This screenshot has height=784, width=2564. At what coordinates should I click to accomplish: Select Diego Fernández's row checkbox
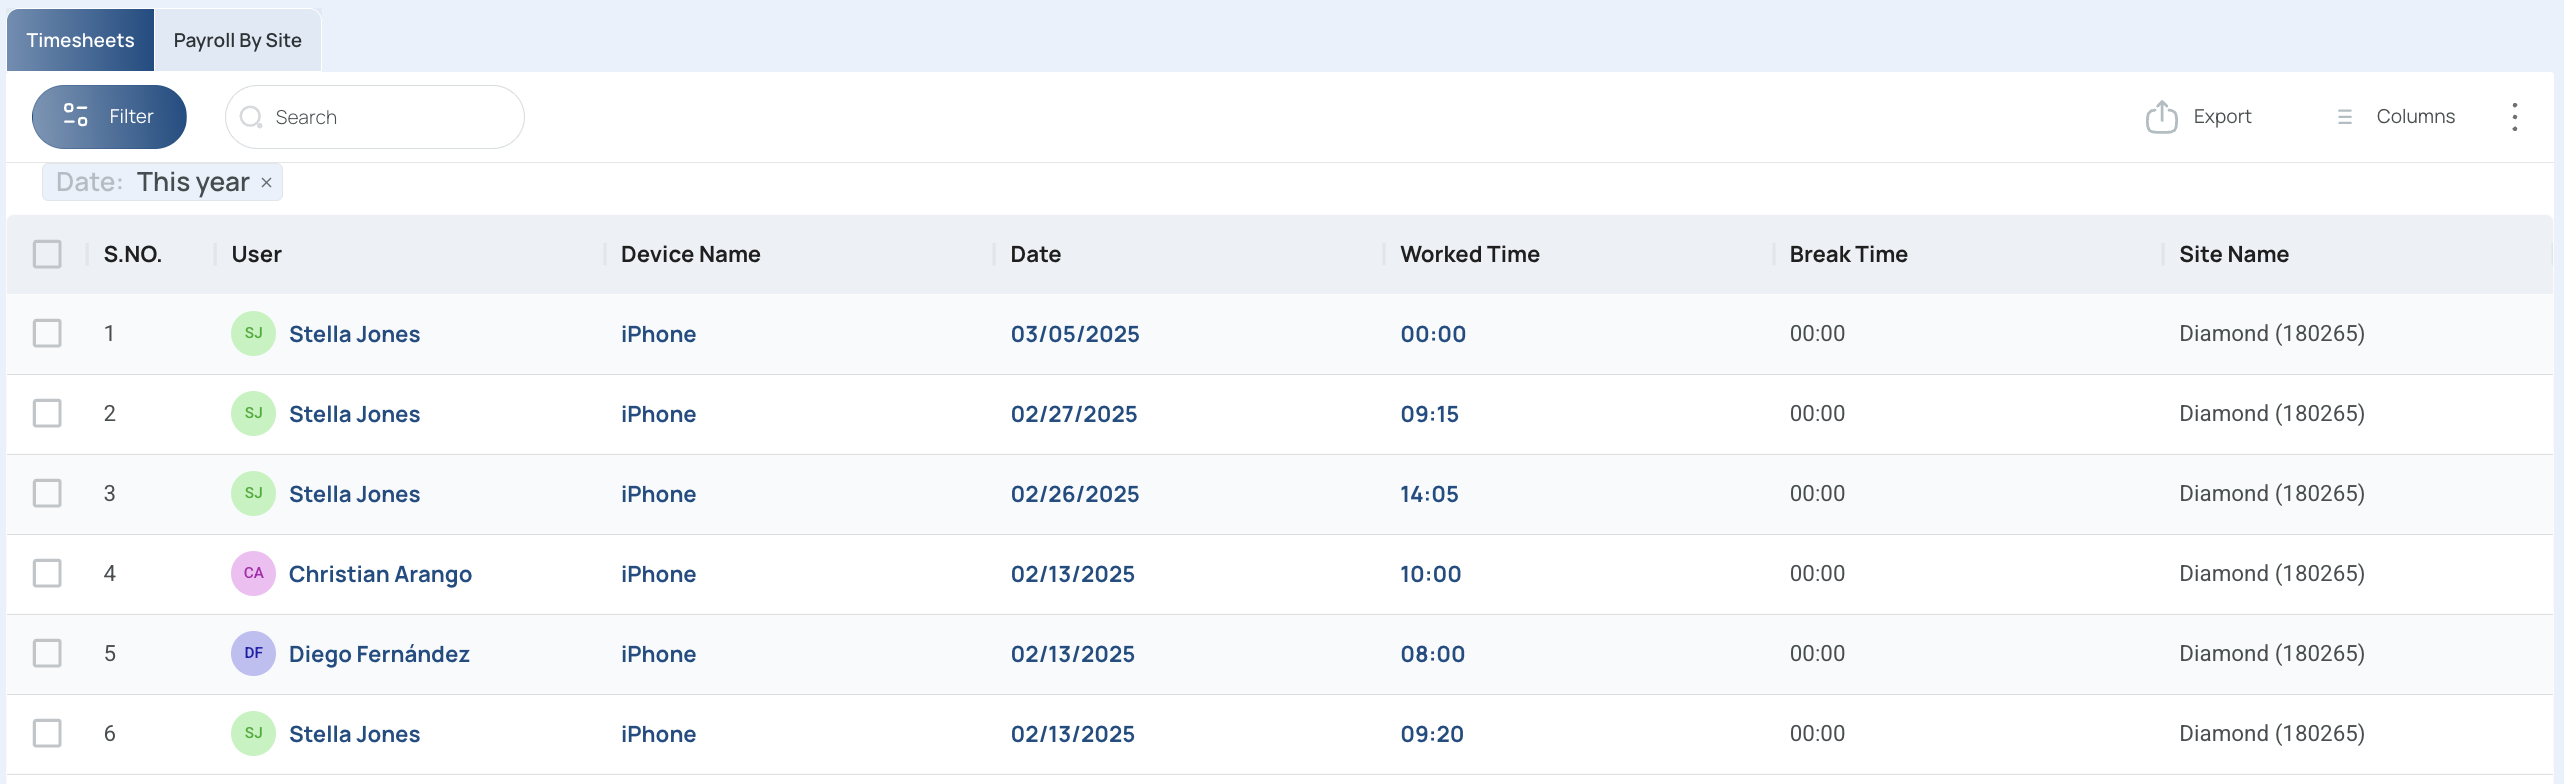click(47, 653)
